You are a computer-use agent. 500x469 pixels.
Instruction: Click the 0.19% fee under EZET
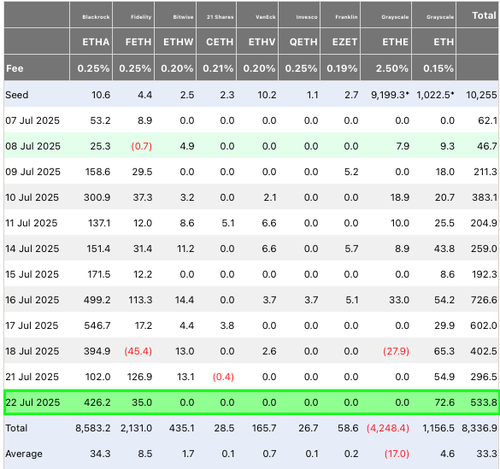342,69
